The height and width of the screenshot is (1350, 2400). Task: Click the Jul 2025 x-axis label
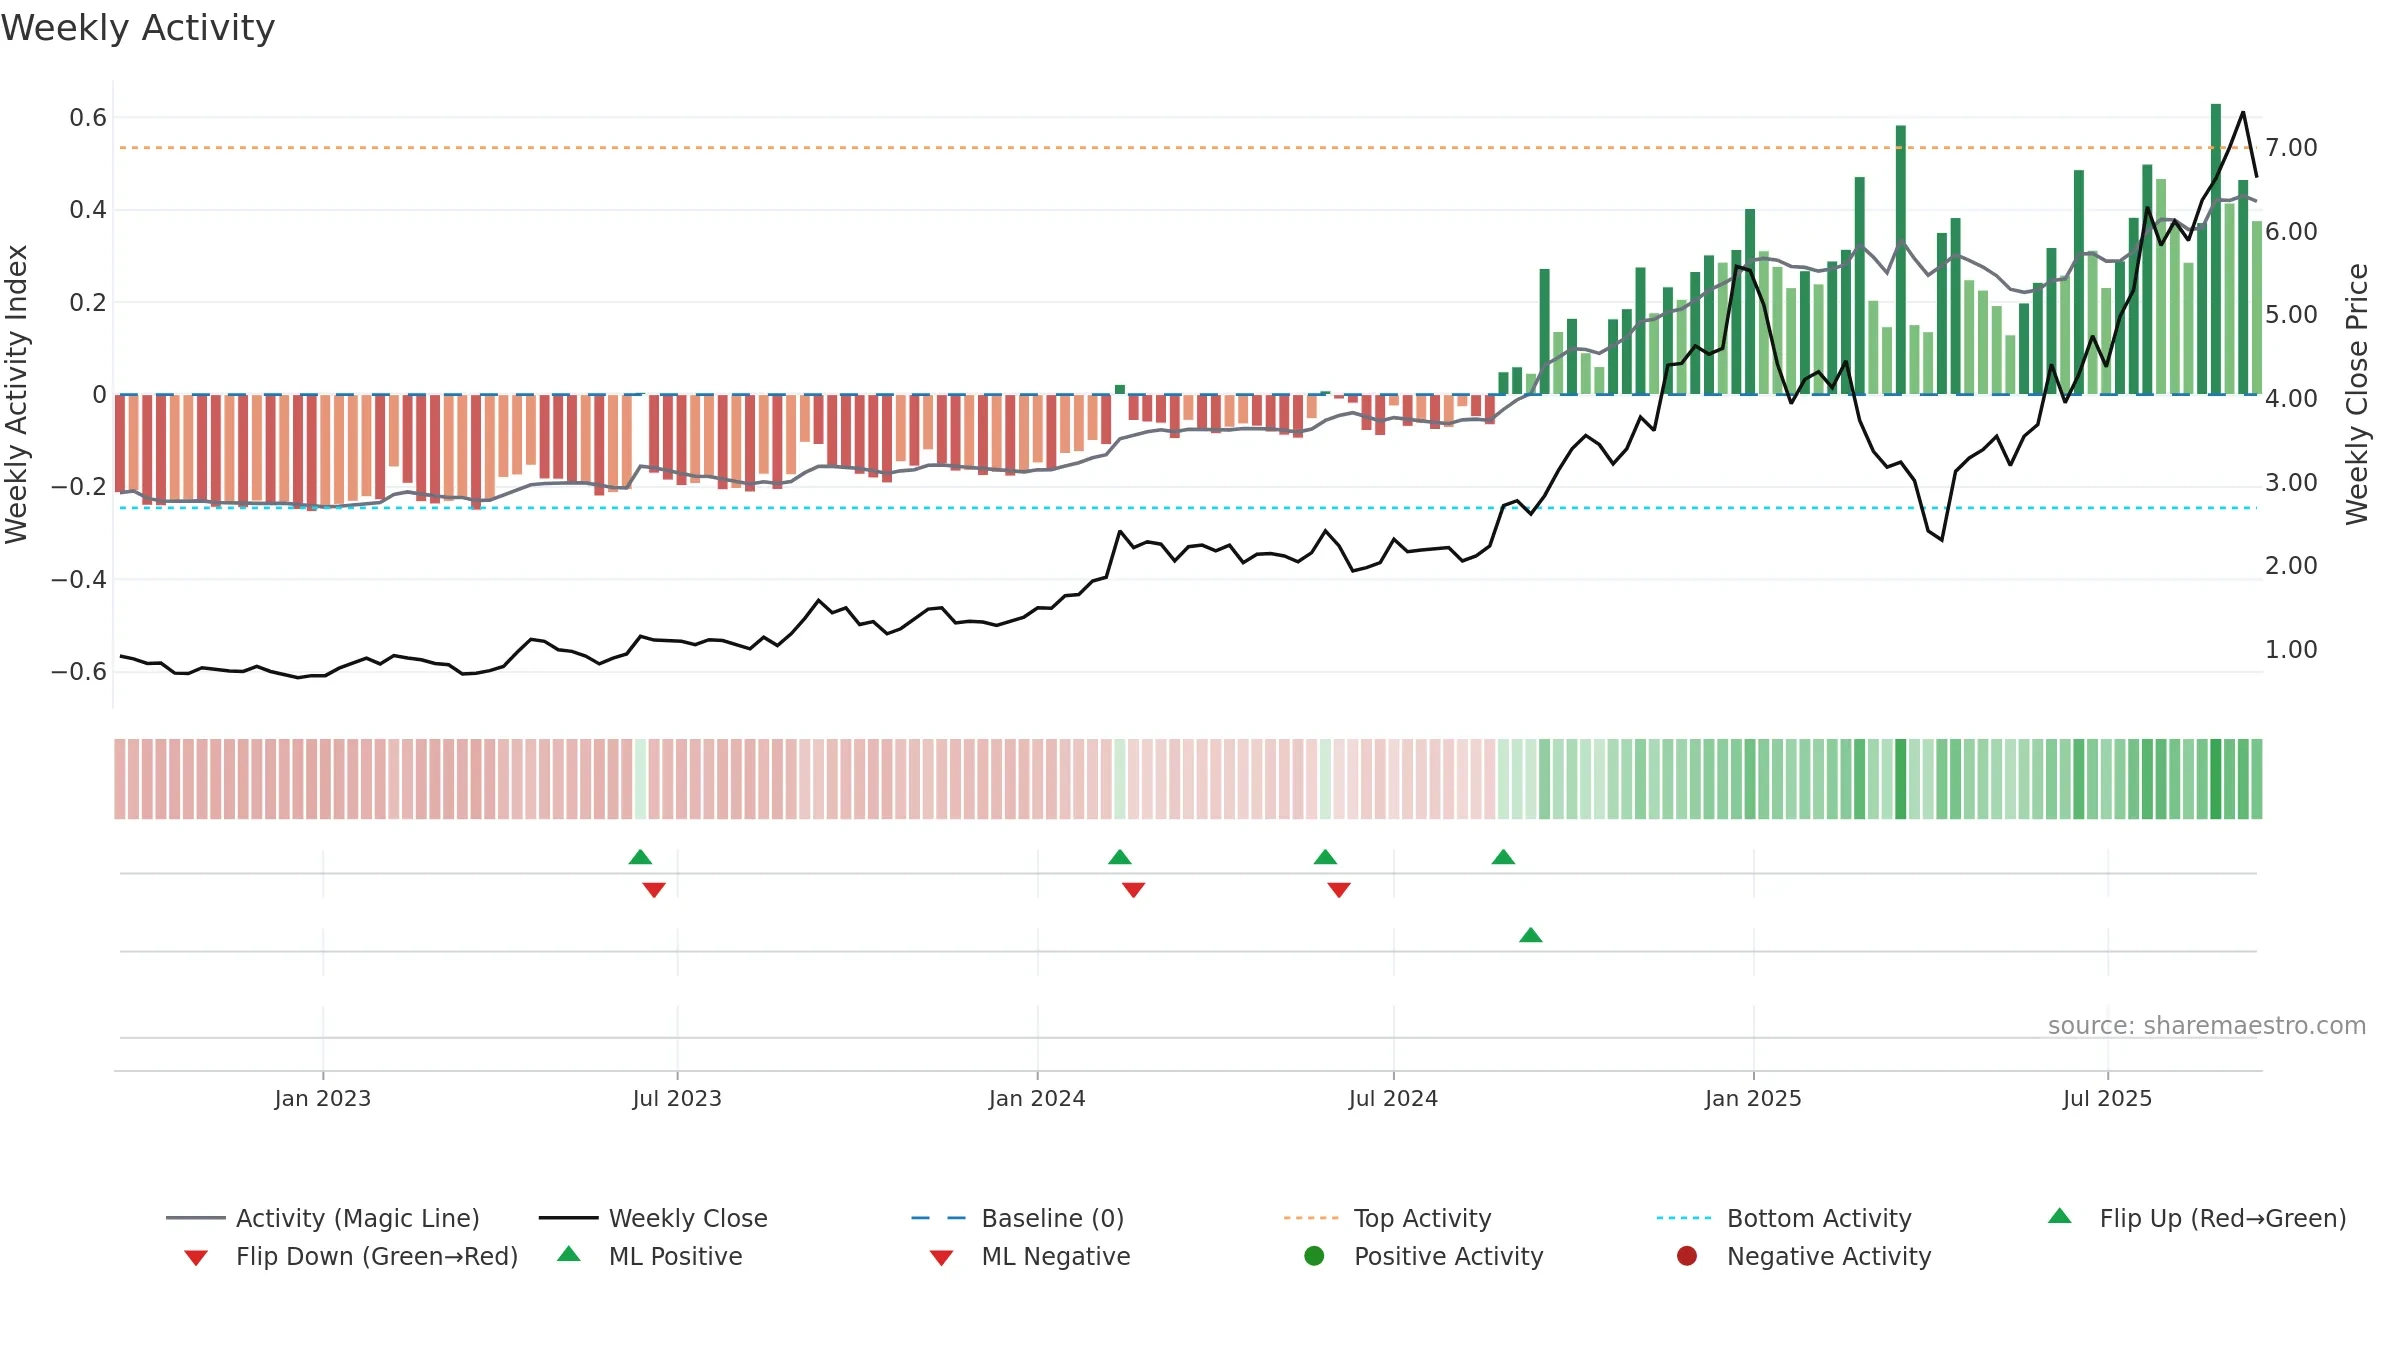2107,1099
